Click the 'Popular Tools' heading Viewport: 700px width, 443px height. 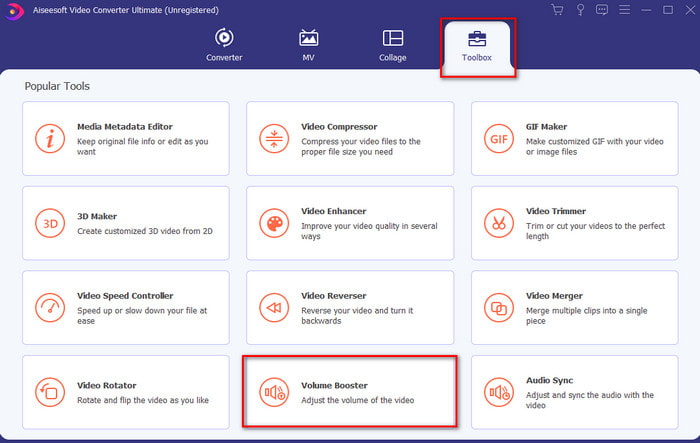coord(57,86)
